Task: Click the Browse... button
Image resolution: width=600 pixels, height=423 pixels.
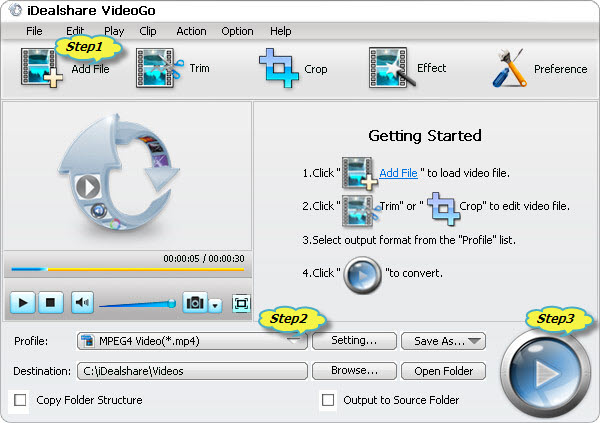Action: coord(354,371)
